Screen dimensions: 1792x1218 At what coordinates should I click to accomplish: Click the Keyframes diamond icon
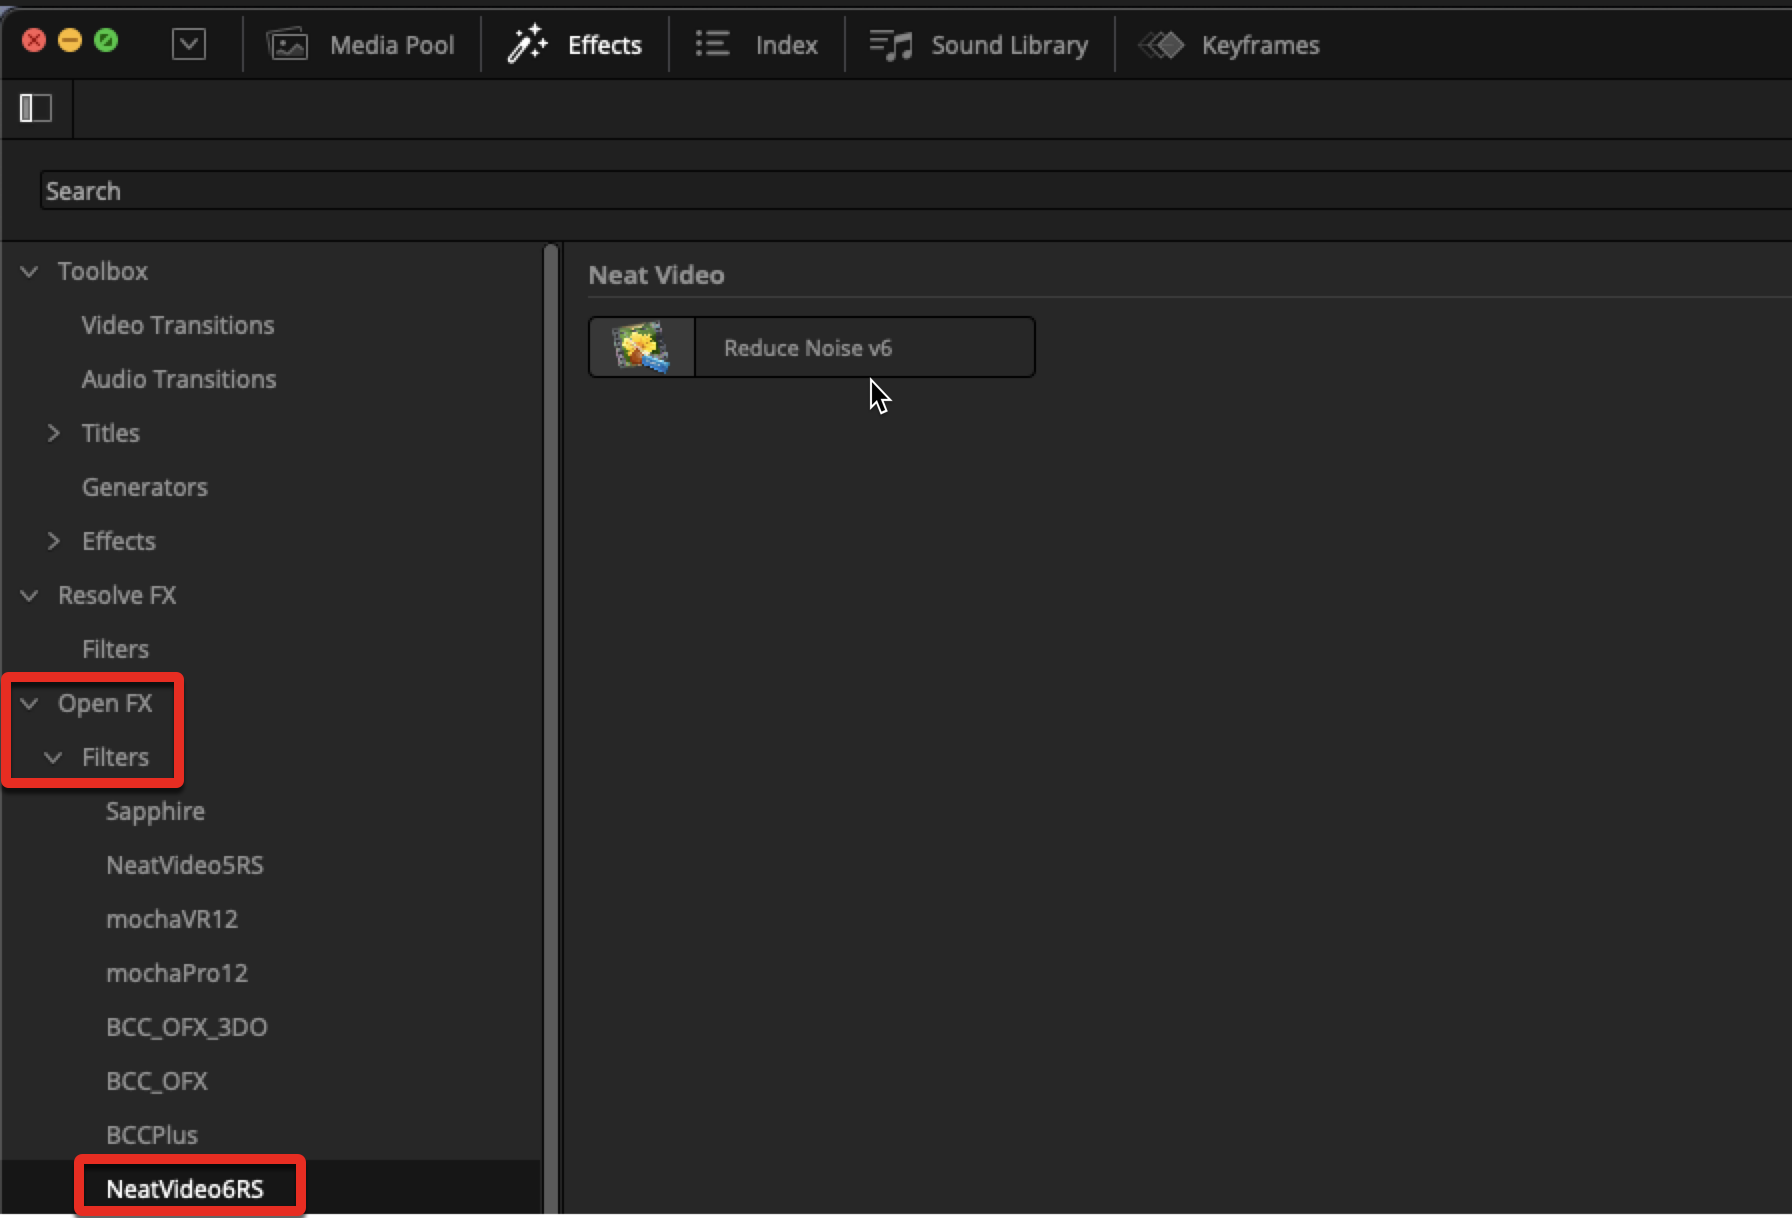tap(1161, 45)
